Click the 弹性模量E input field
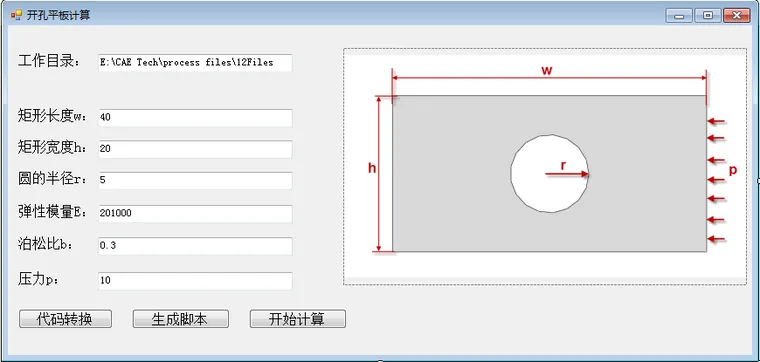760x362 pixels. click(195, 213)
